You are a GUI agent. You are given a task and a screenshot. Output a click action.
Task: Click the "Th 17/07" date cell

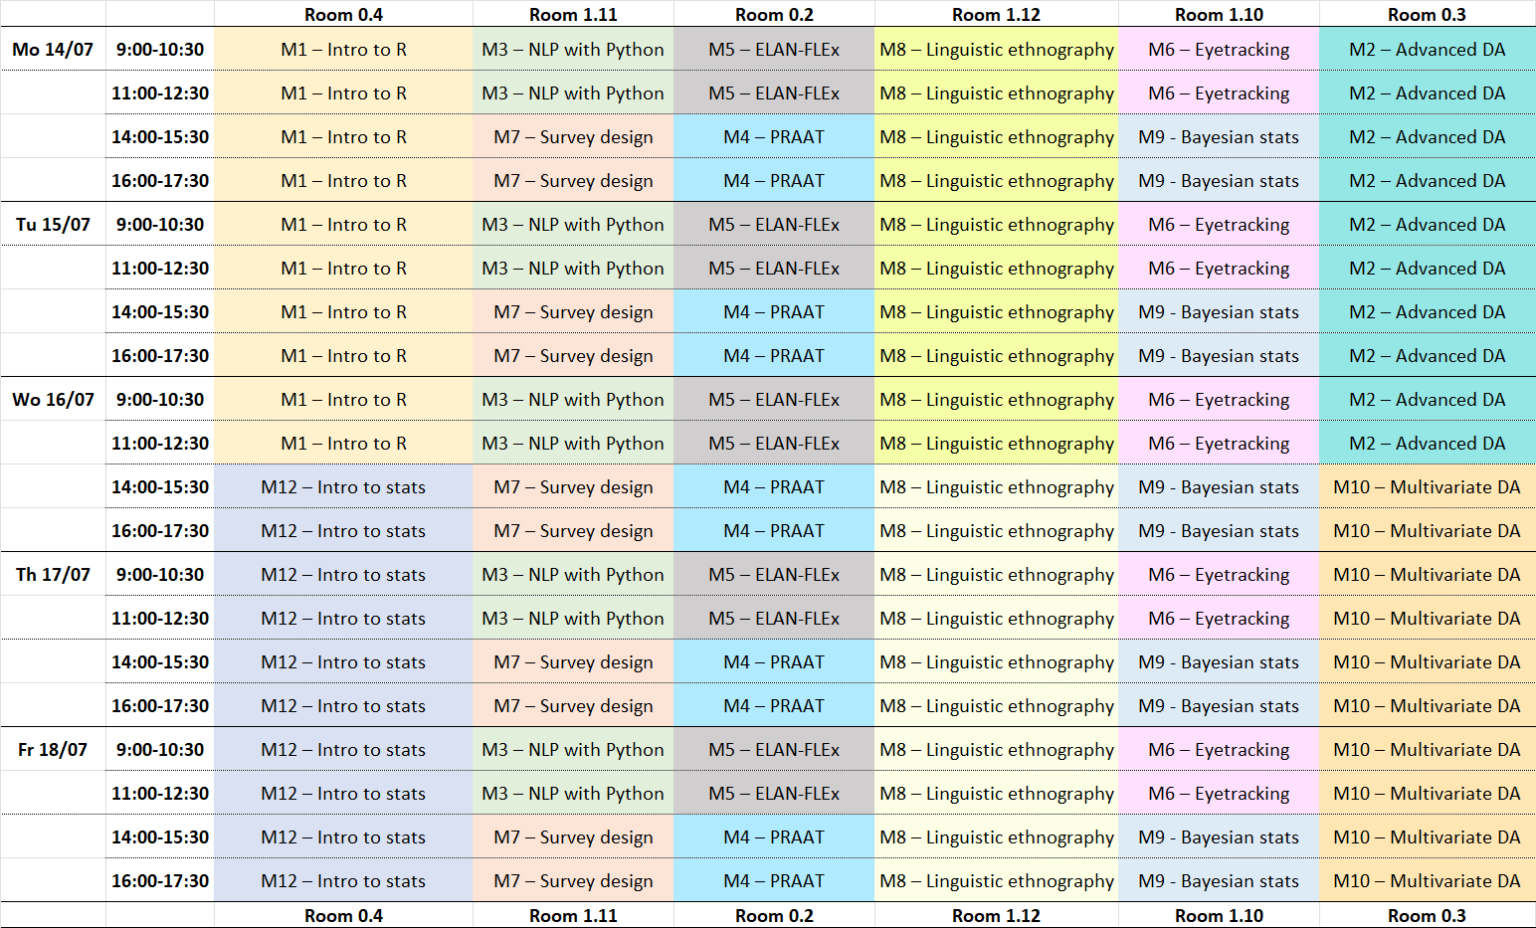53,574
